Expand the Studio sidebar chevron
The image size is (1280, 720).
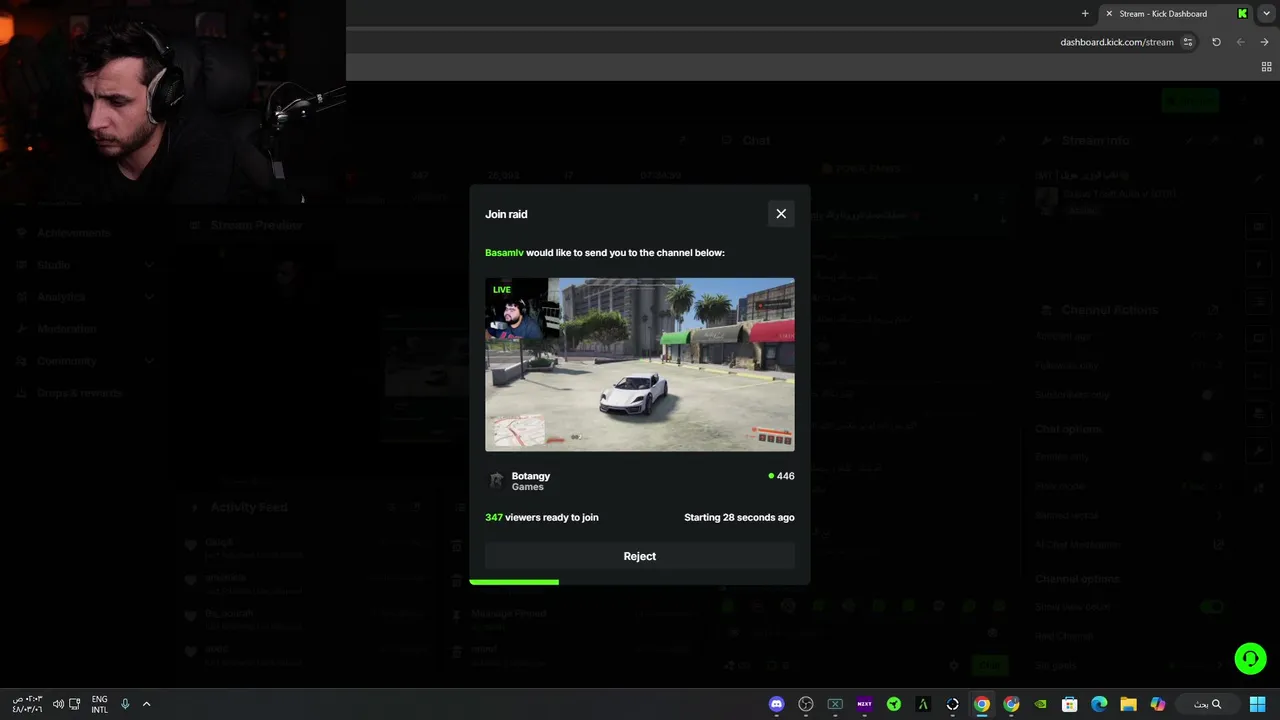click(x=149, y=265)
